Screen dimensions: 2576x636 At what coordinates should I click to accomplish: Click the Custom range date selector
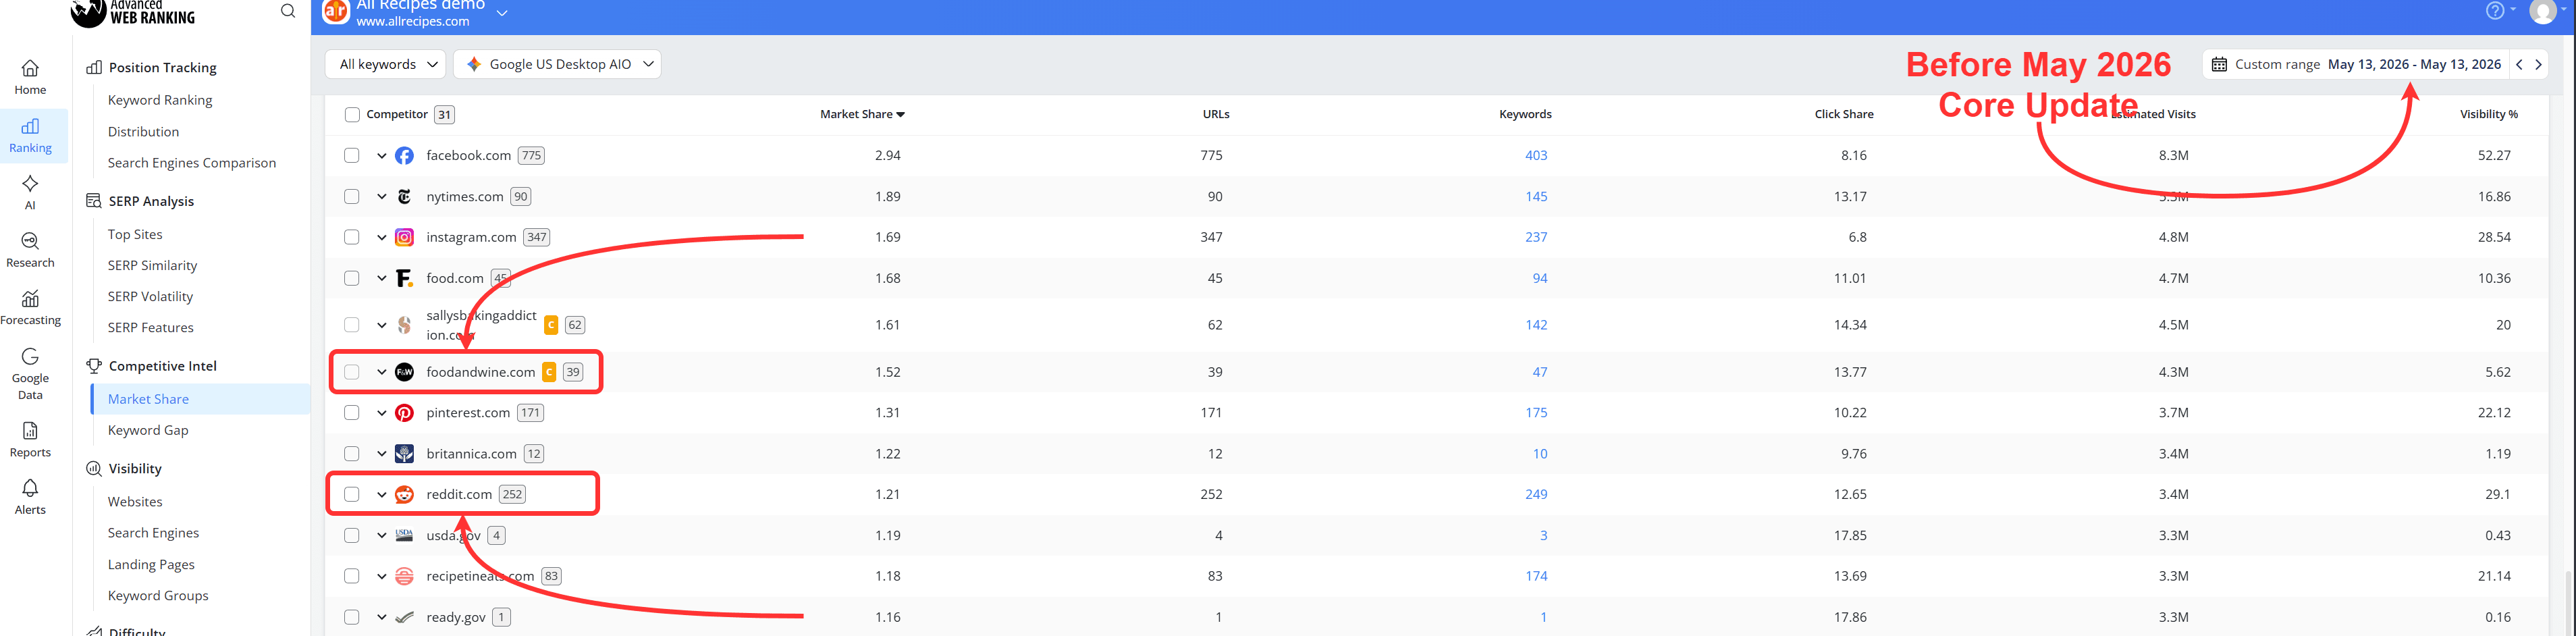(2355, 64)
